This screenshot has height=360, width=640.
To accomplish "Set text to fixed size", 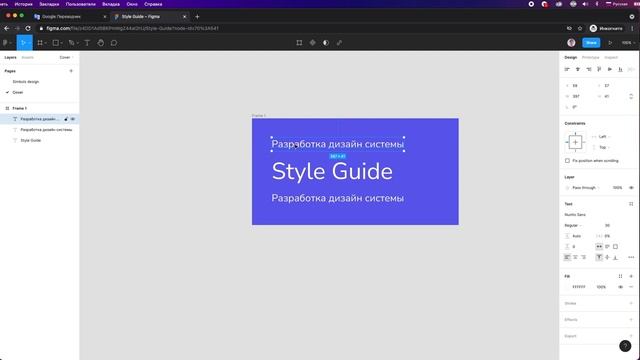I will [616, 247].
